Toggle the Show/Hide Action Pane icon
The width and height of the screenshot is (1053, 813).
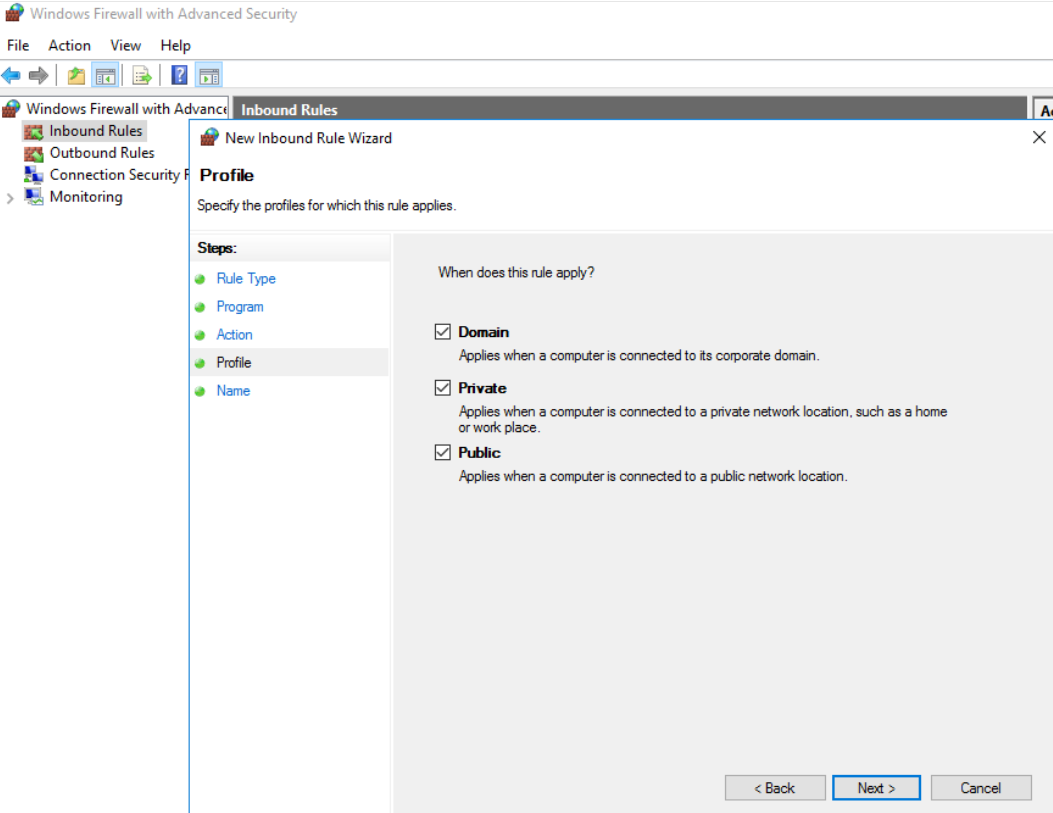[x=209, y=76]
